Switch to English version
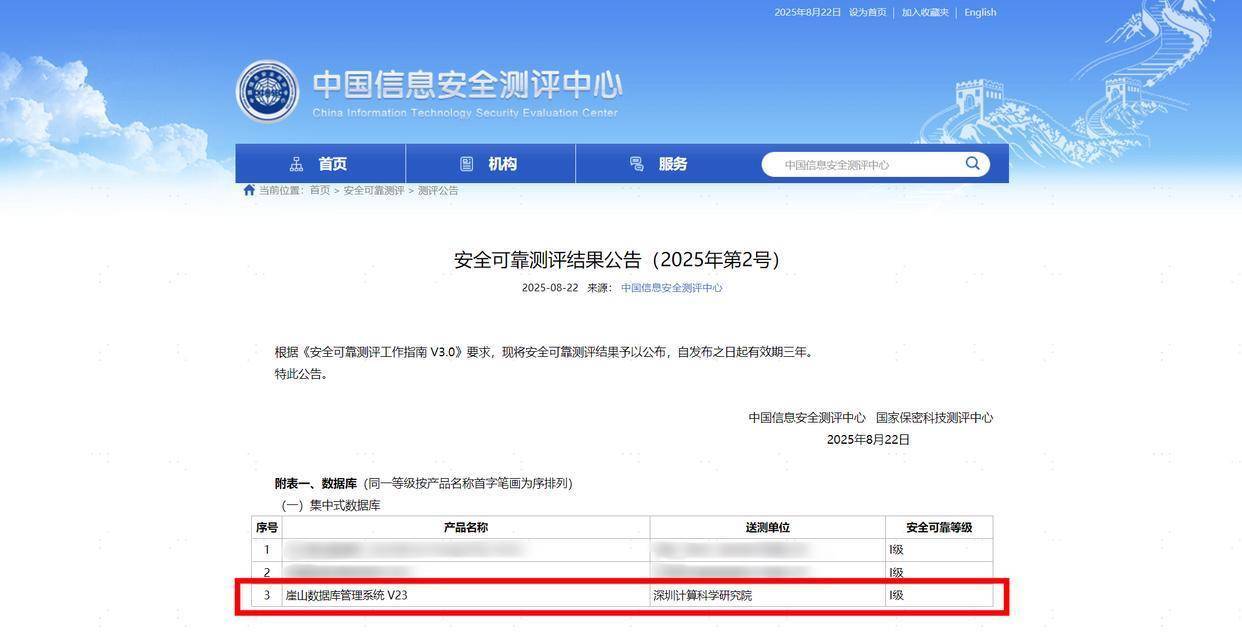 981,10
